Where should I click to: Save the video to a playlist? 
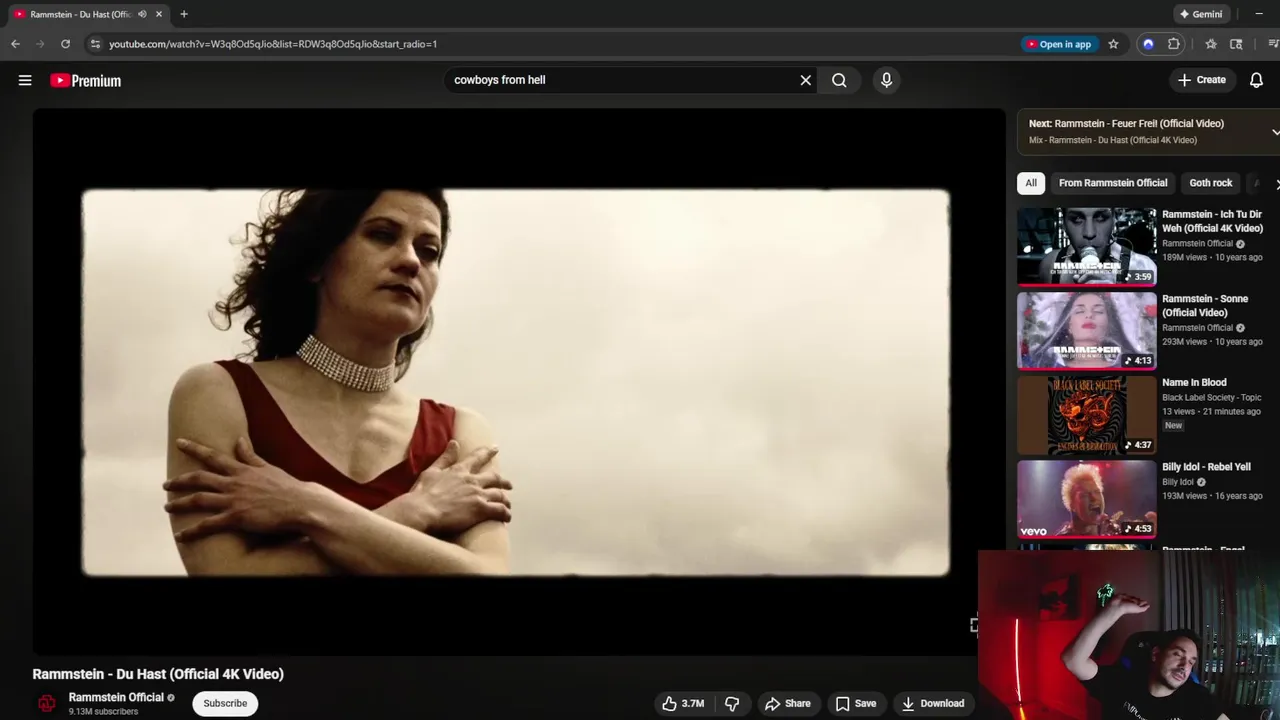tap(856, 703)
